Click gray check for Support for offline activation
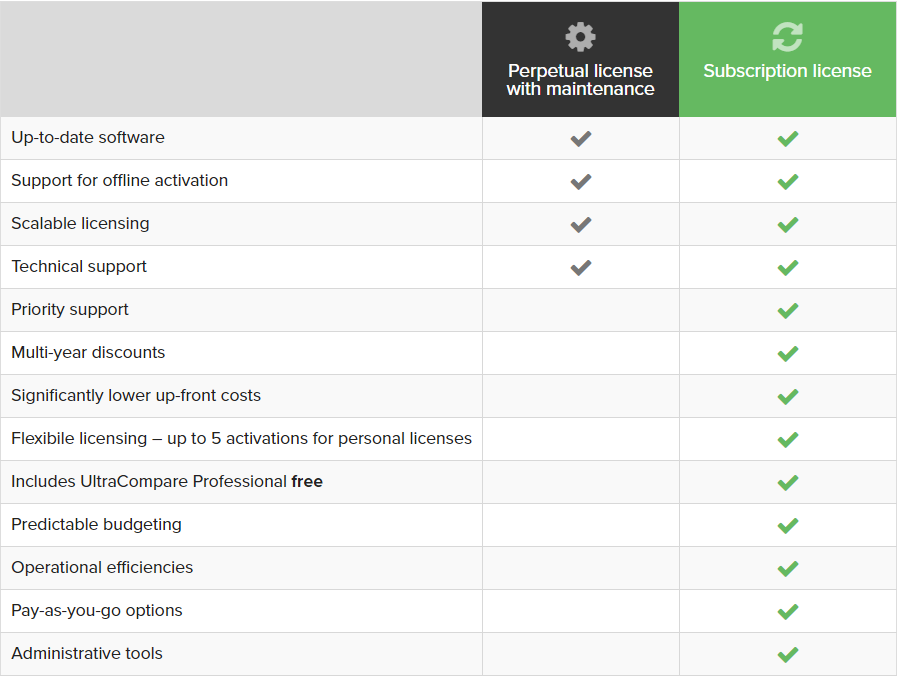This screenshot has height=677, width=898. pyautogui.click(x=581, y=182)
